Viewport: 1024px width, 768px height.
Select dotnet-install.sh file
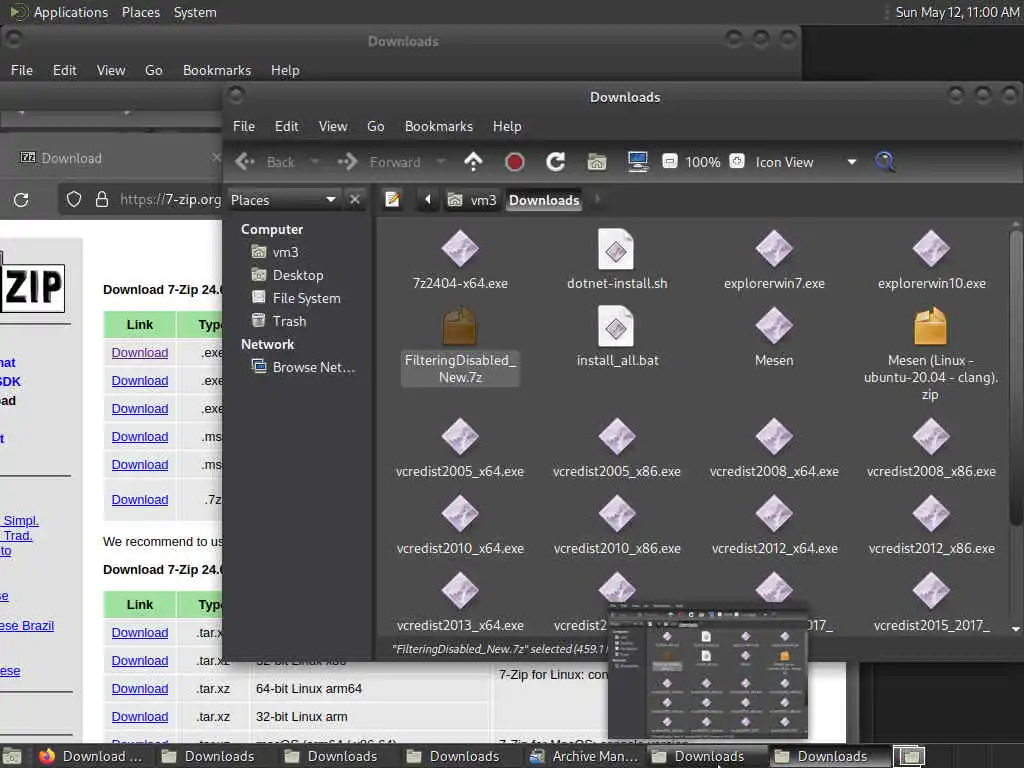(x=617, y=260)
